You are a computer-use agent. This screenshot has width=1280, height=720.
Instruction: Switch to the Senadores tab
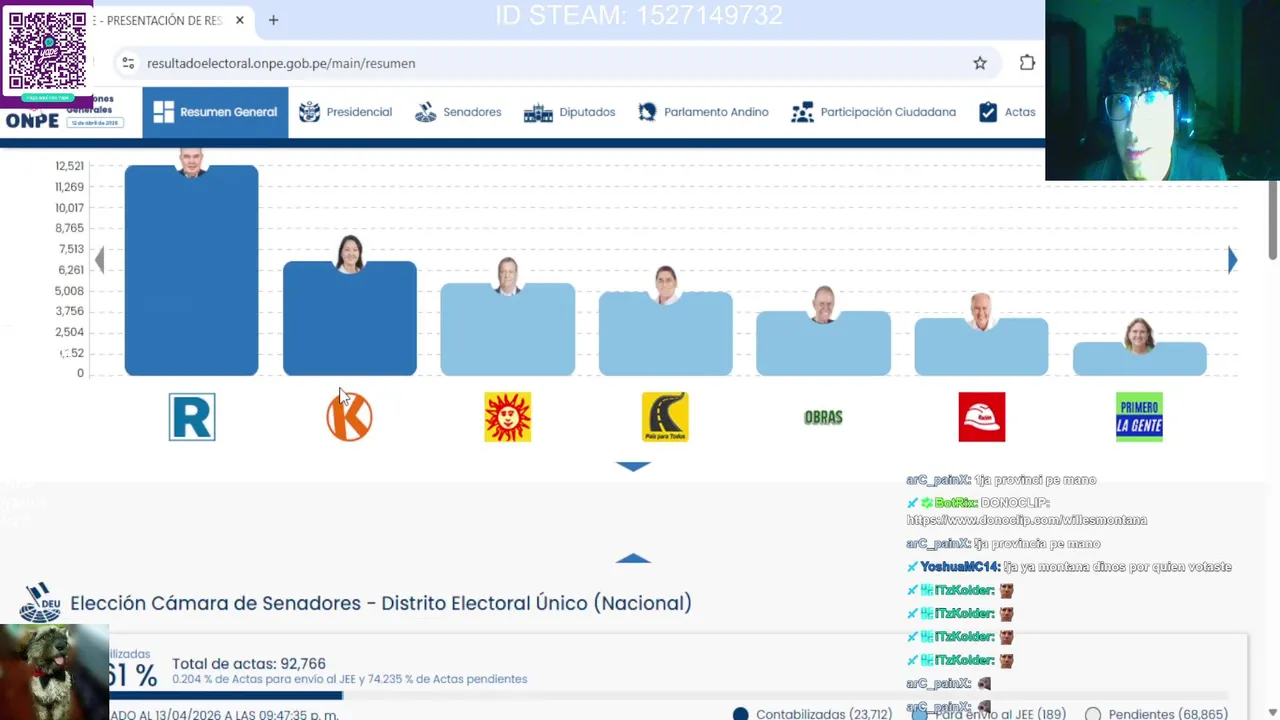458,112
